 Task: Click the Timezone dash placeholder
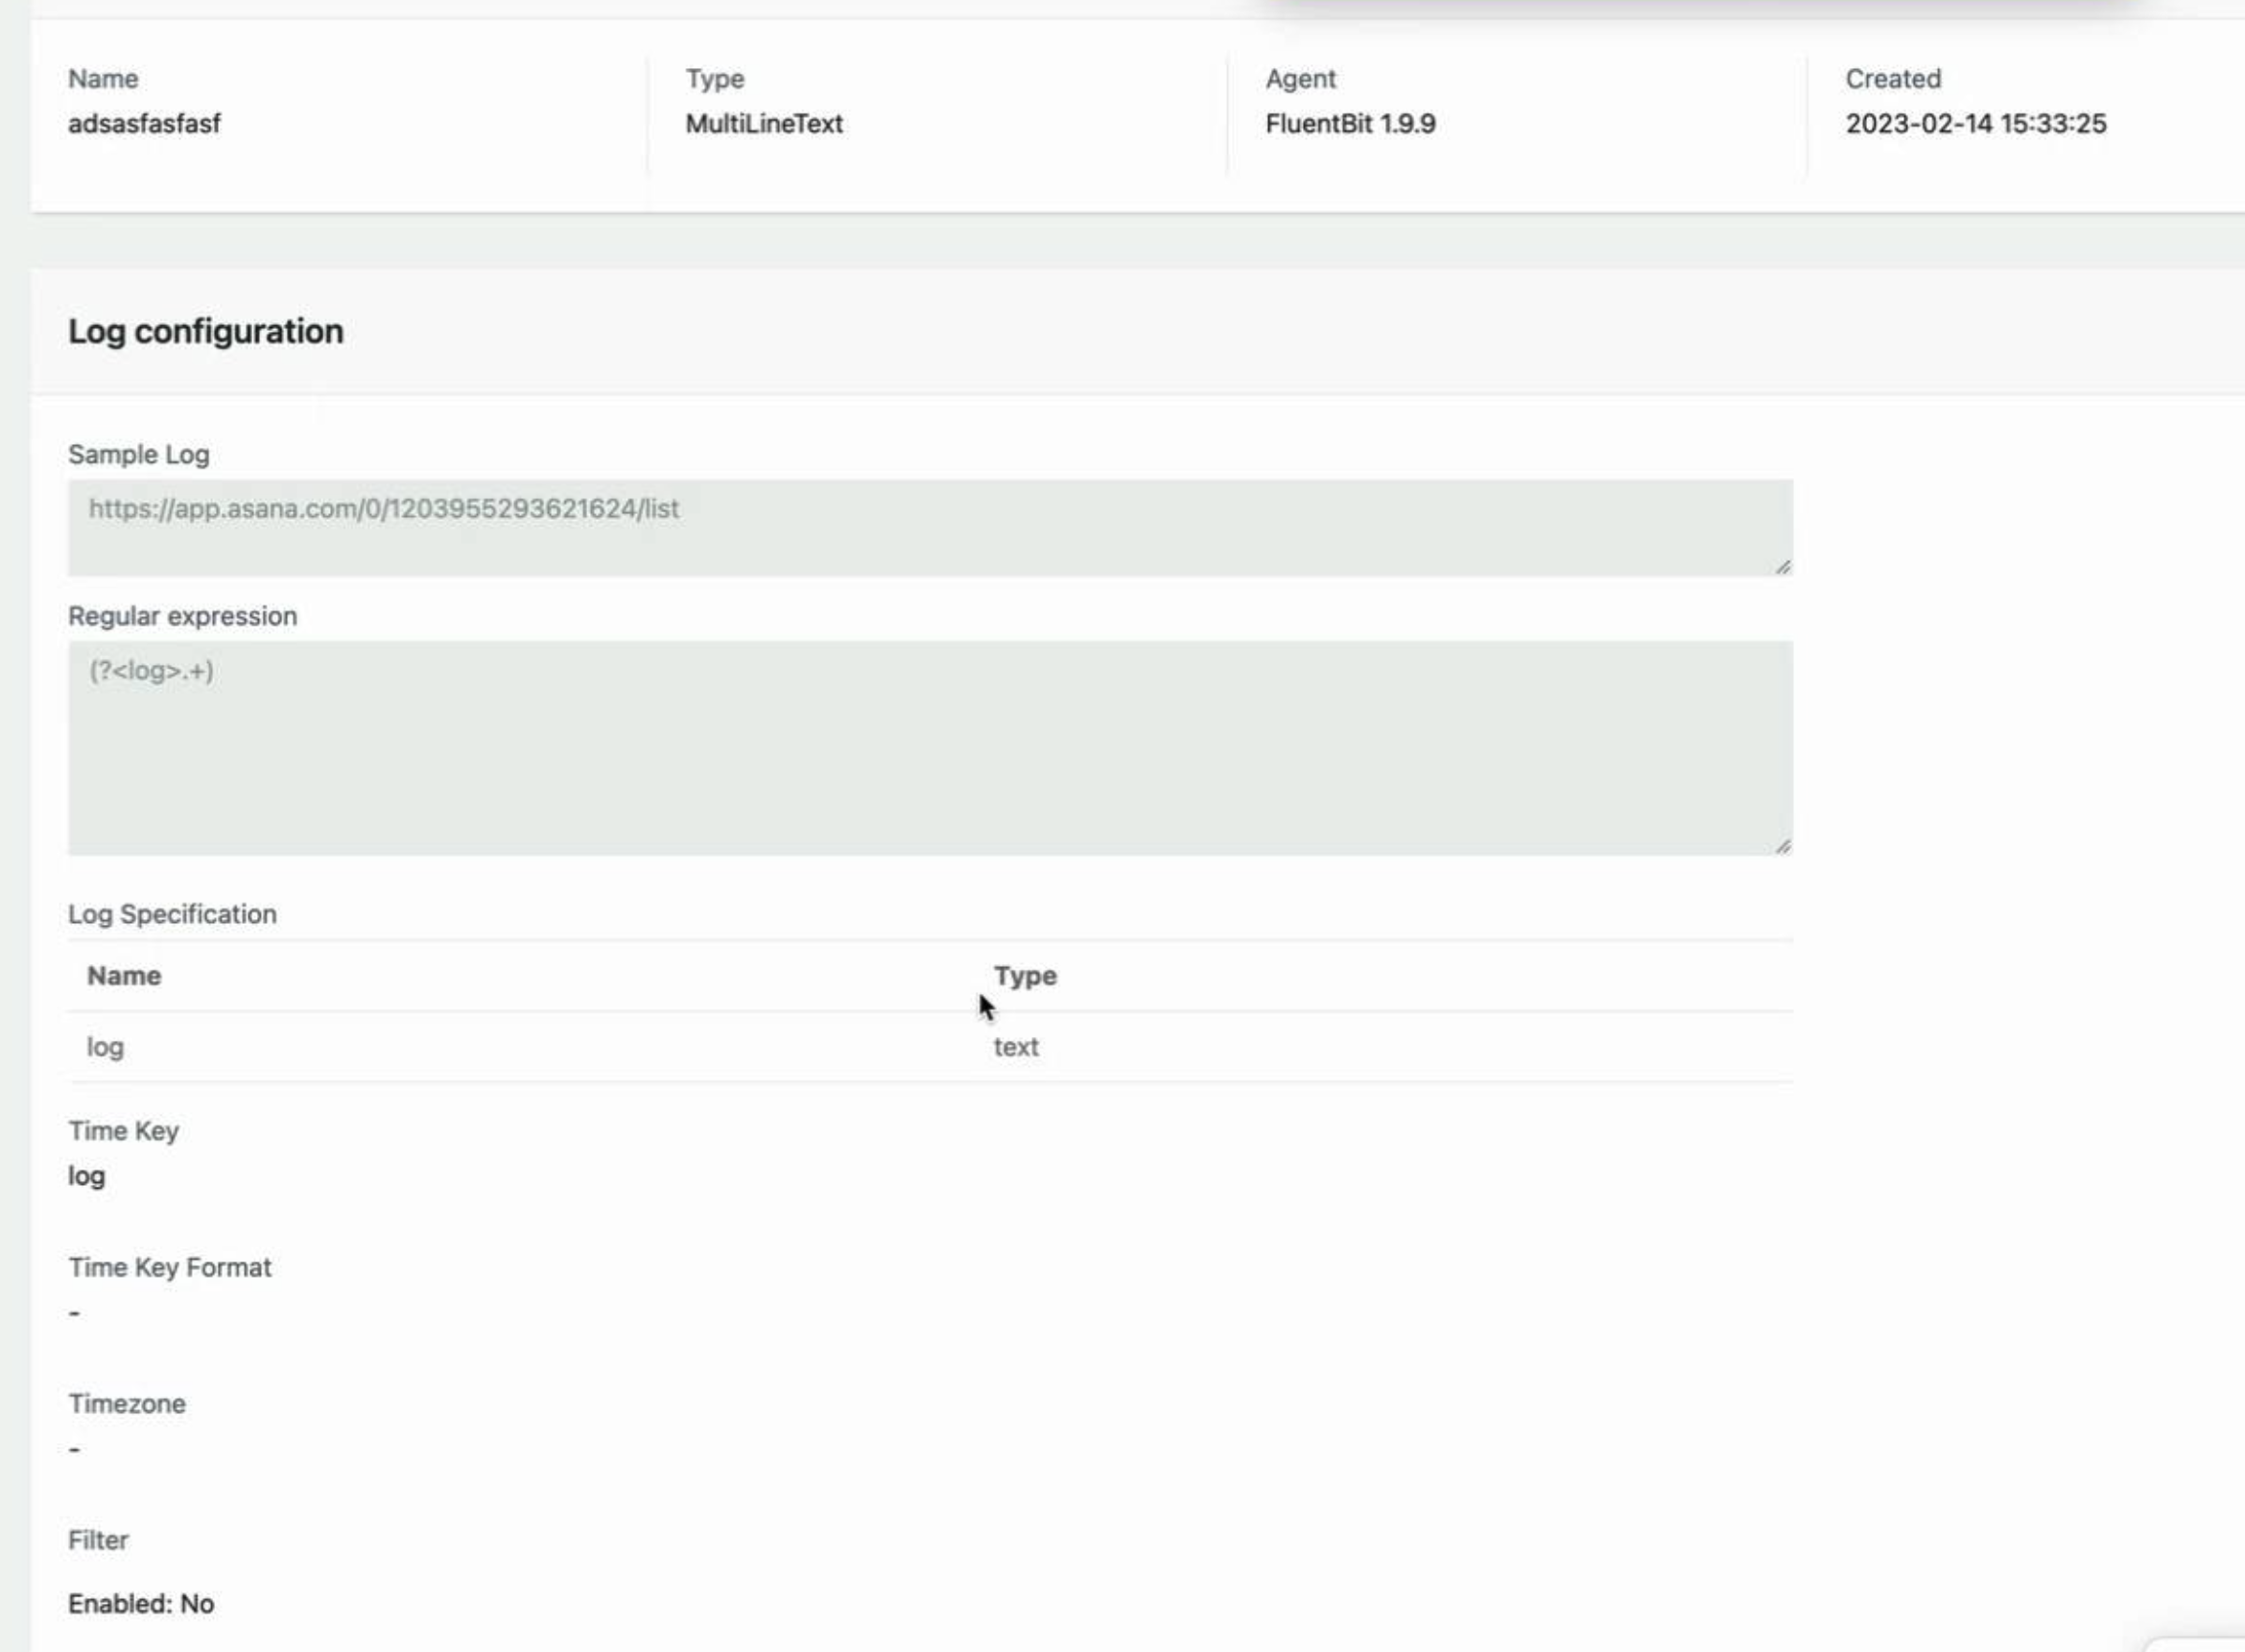point(74,1450)
